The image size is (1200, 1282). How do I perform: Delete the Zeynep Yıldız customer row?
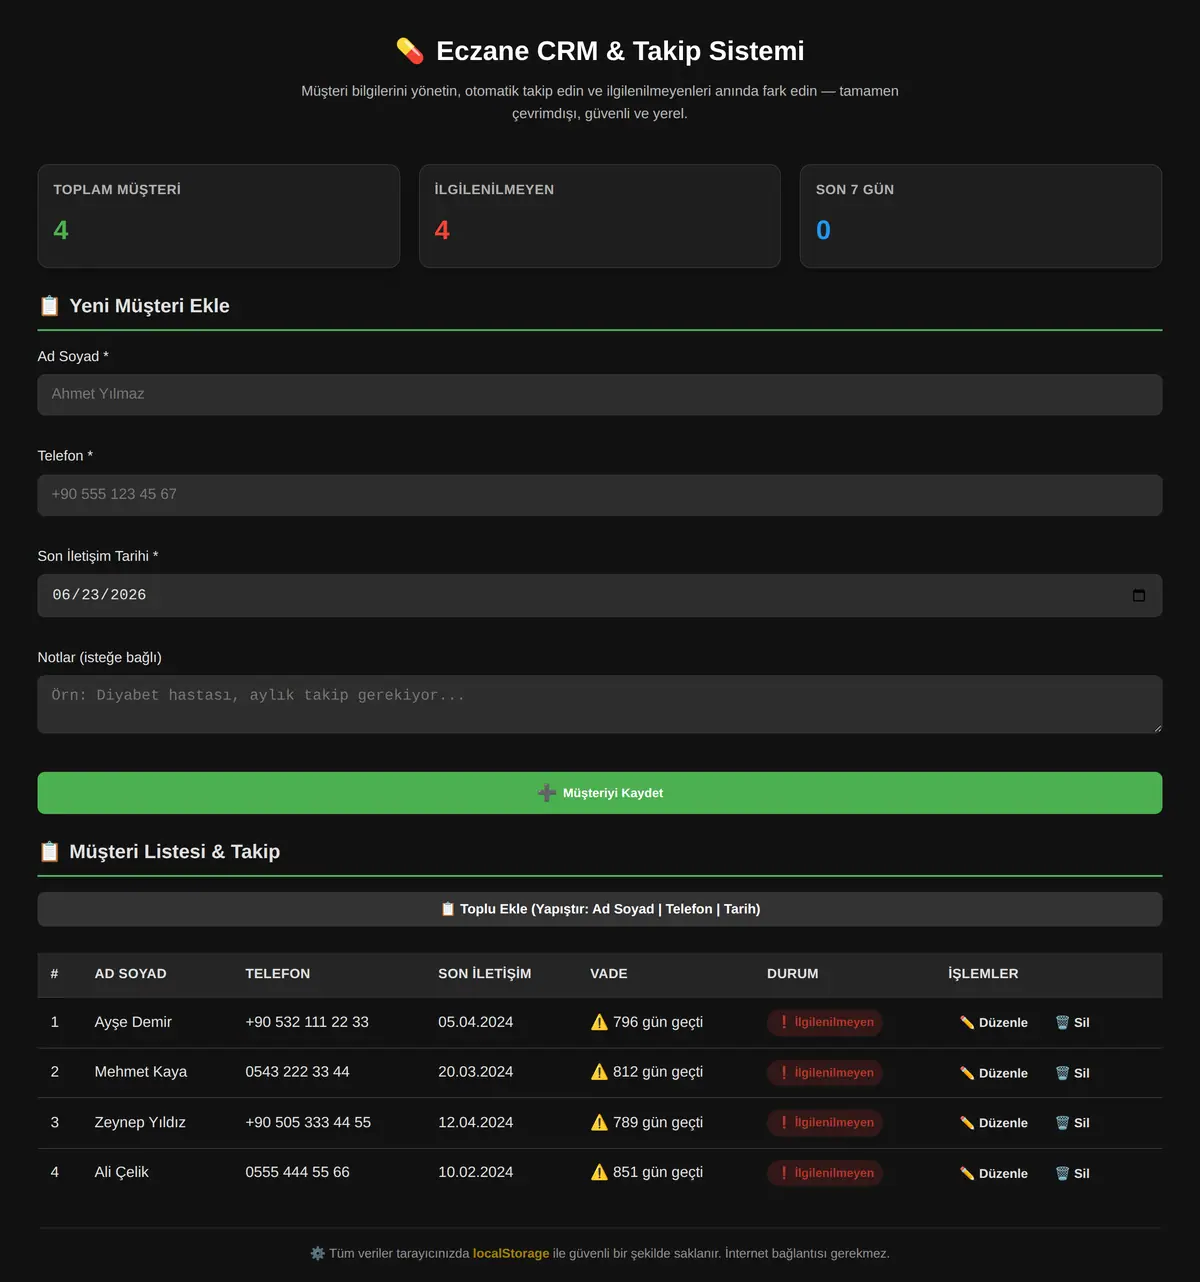click(1073, 1123)
